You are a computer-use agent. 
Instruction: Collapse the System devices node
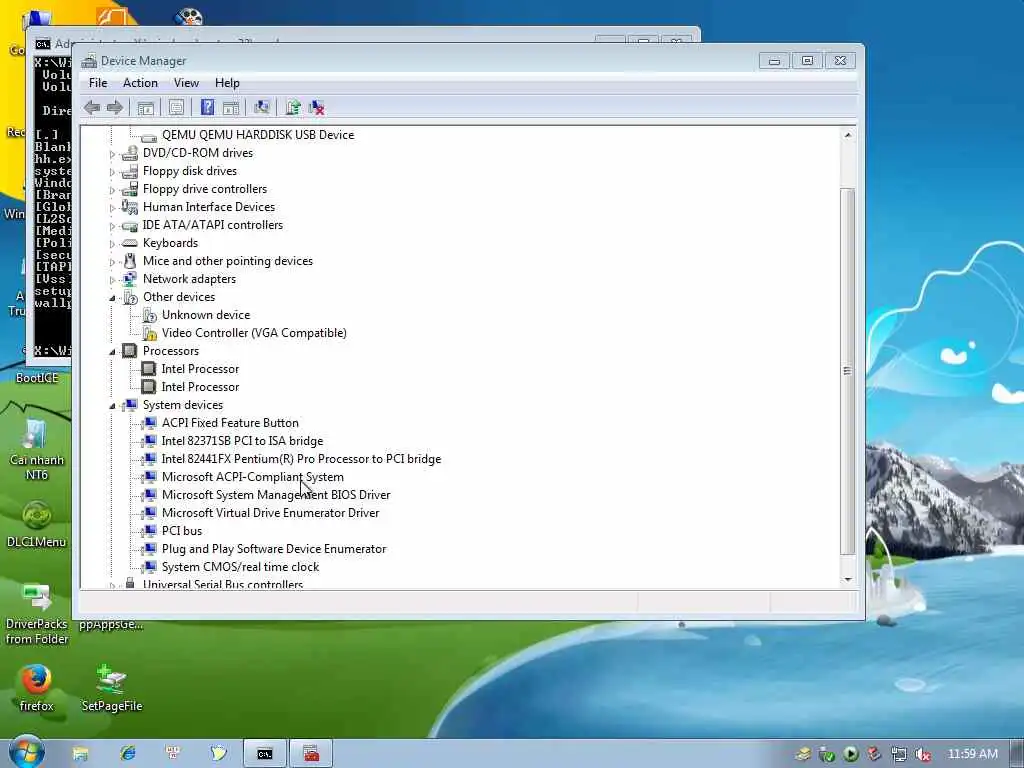(112, 406)
